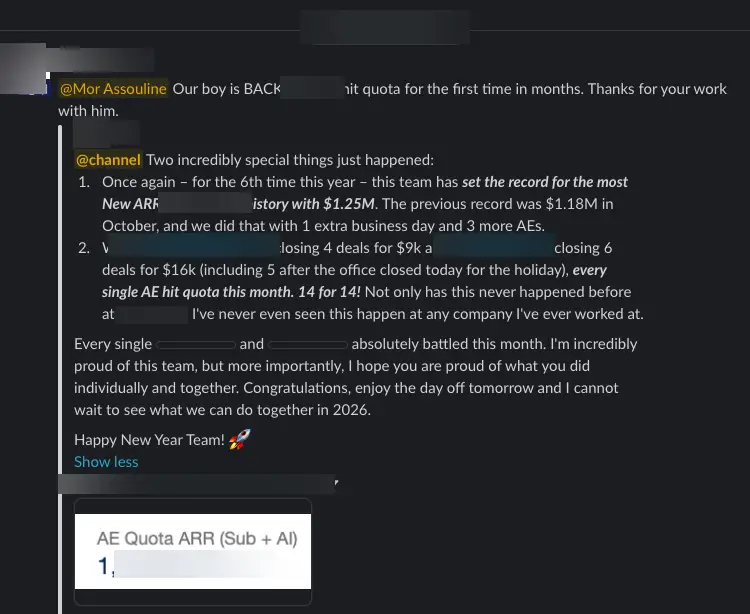This screenshot has width=750, height=614.
Task: Collapse the quoted message via Show less
Action: point(106,462)
